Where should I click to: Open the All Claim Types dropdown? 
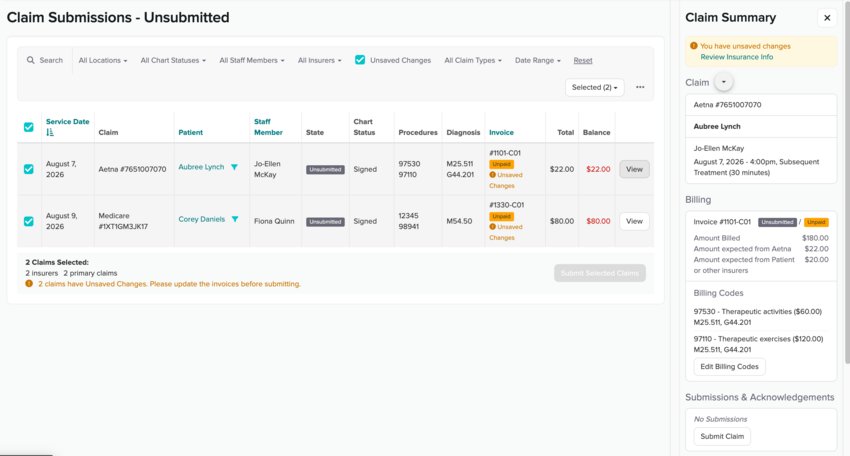473,60
